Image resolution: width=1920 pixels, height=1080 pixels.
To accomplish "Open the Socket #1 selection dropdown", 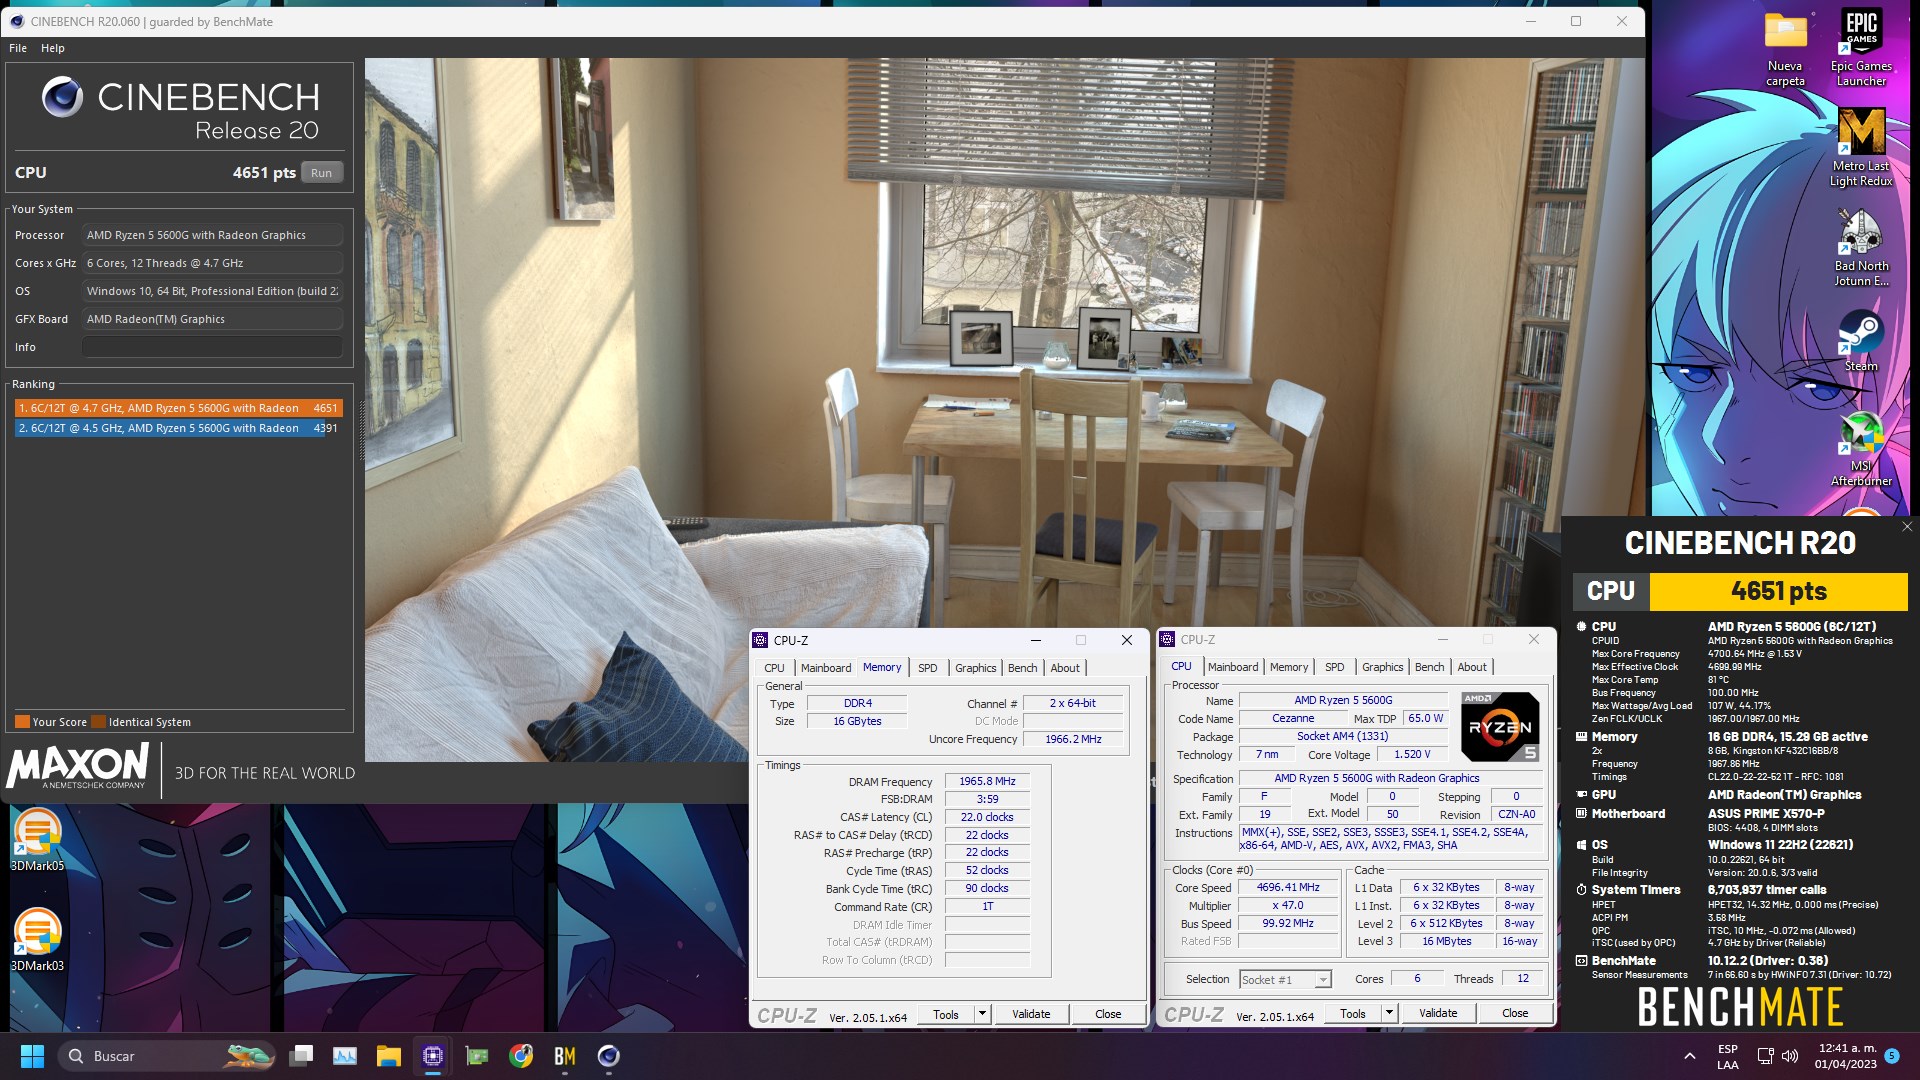I will [1285, 980].
